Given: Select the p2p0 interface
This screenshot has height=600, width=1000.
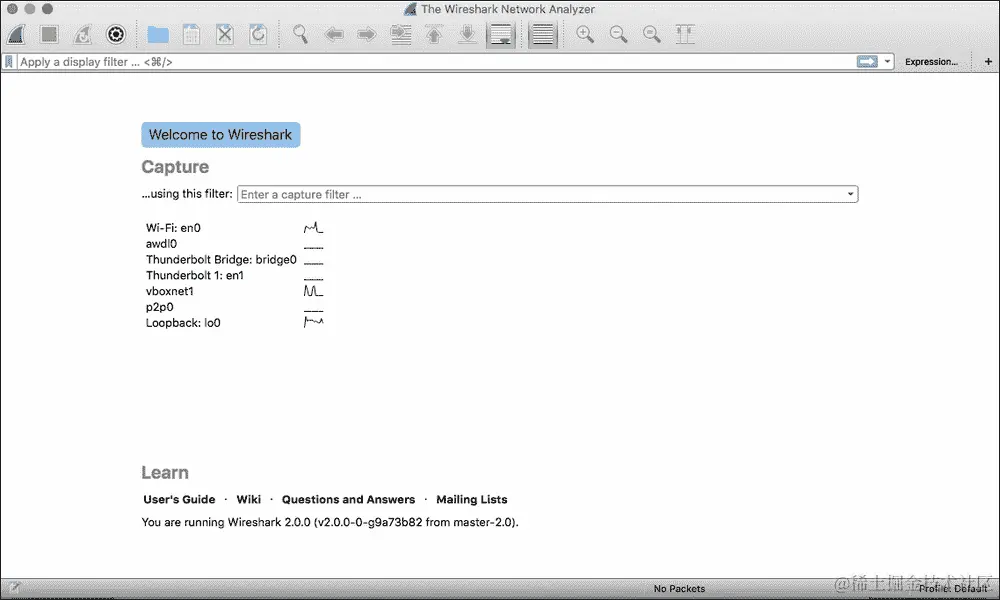Looking at the screenshot, I should click(159, 307).
